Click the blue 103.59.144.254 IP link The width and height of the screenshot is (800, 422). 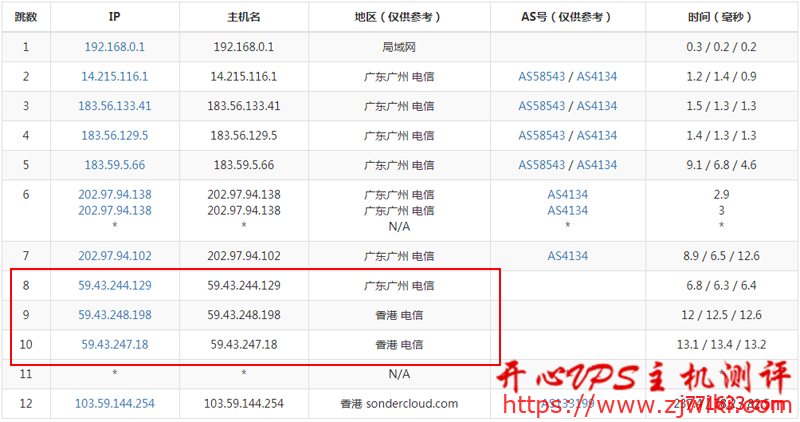click(x=115, y=404)
